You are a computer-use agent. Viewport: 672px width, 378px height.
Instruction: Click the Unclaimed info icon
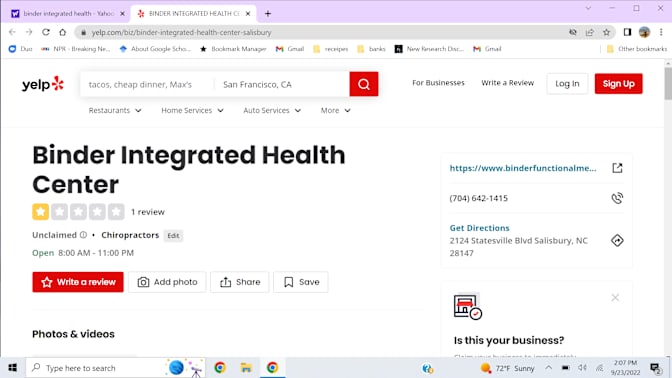click(x=83, y=235)
